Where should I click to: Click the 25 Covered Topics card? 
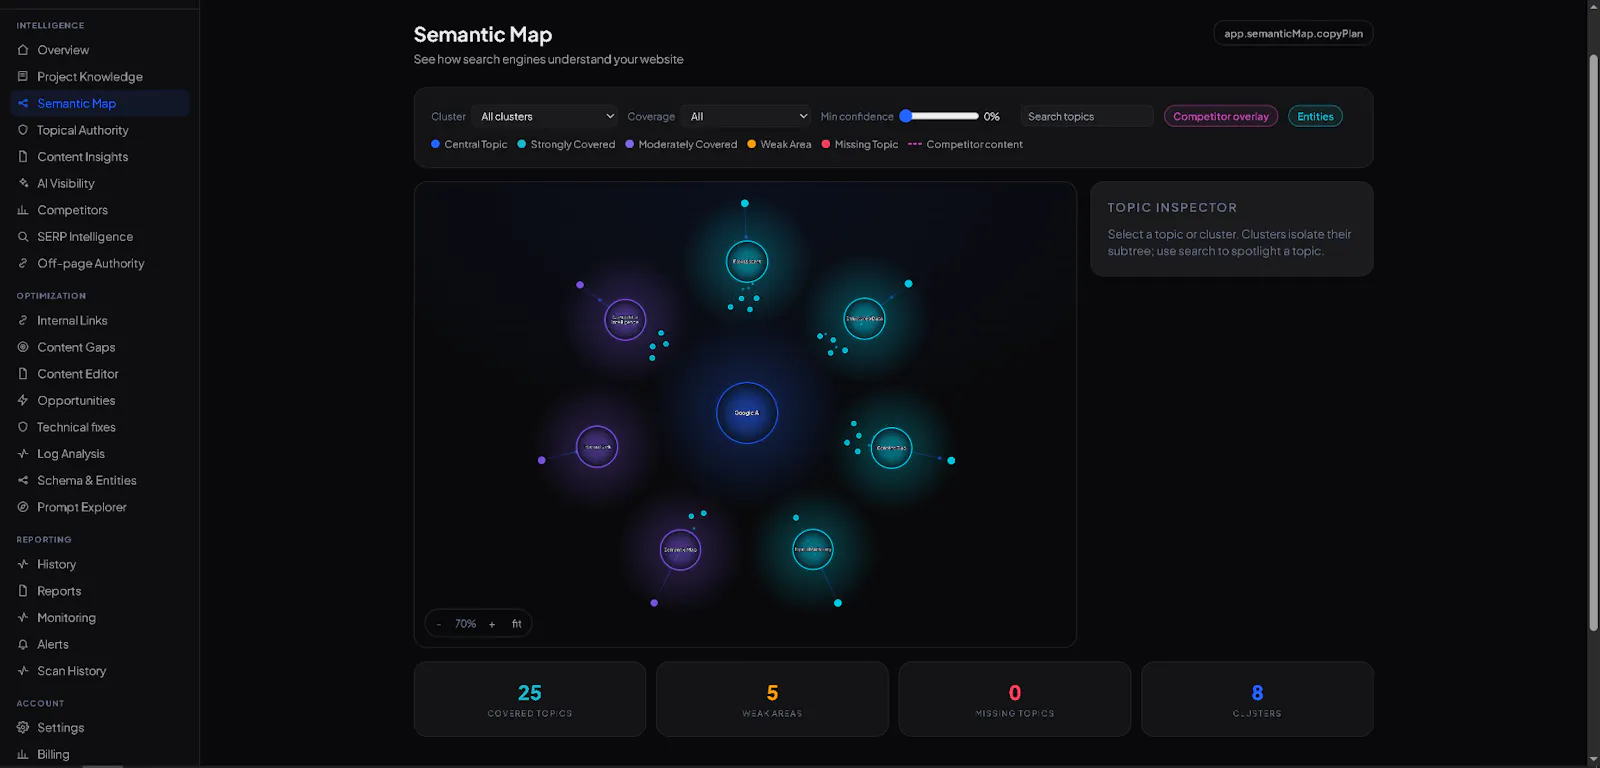point(530,699)
